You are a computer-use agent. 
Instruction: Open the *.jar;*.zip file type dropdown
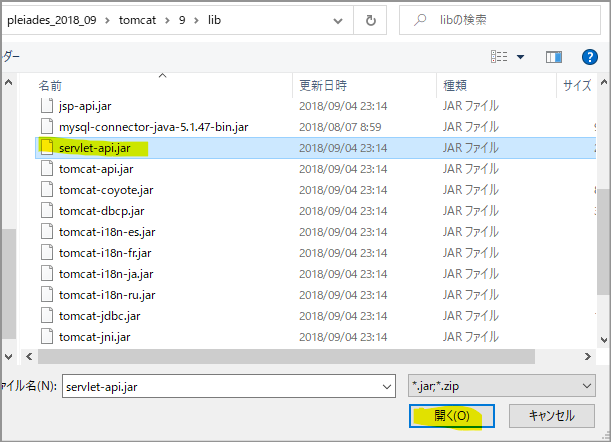[502, 386]
